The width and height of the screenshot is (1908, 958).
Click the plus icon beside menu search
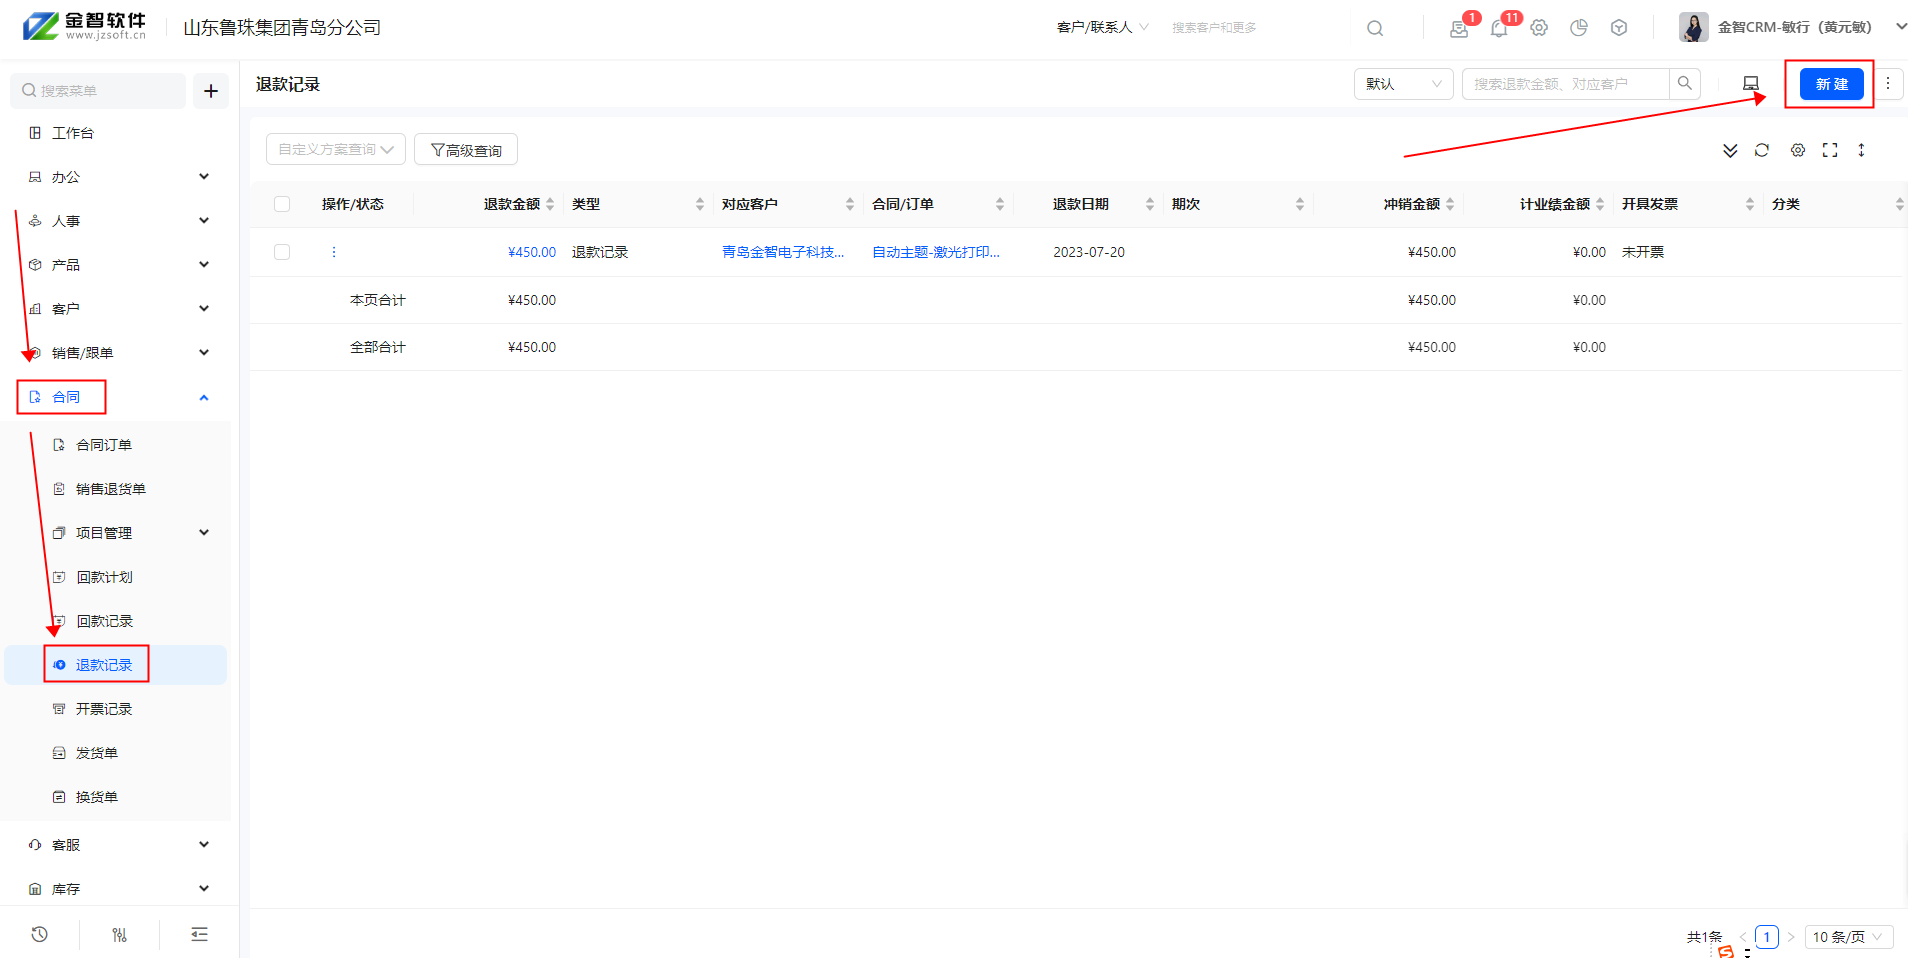click(211, 91)
